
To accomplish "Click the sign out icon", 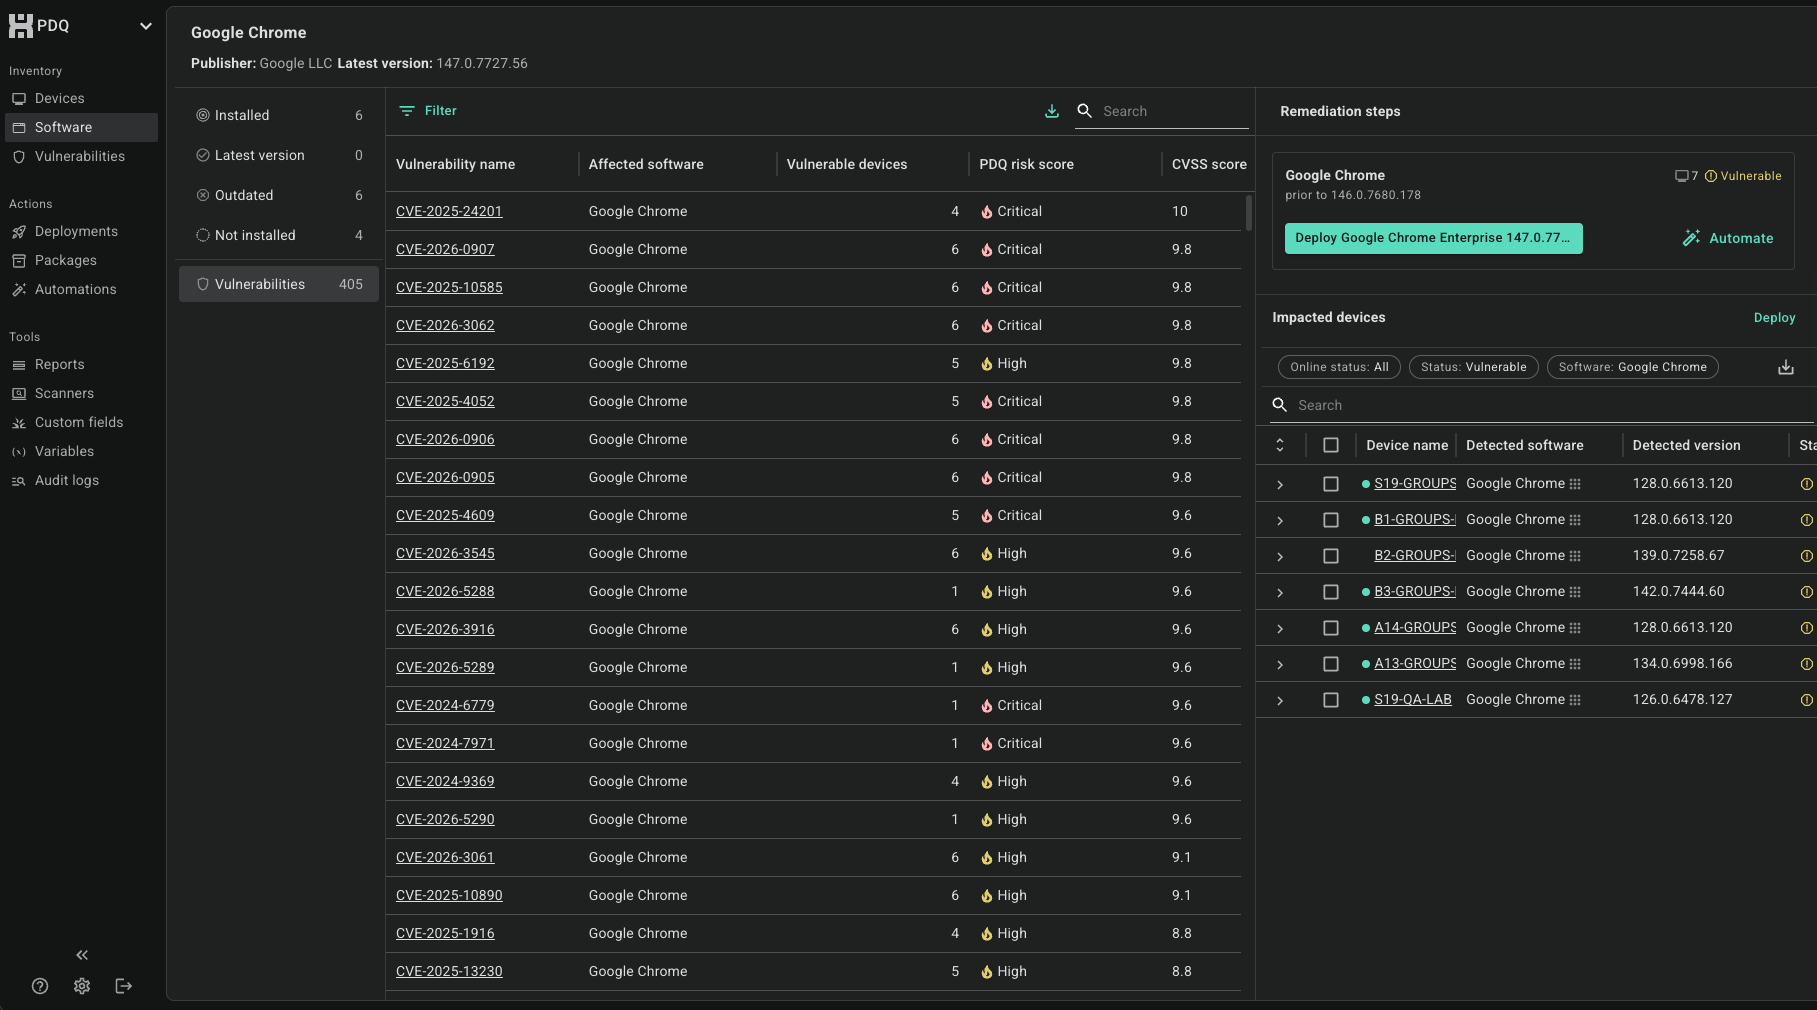I will [x=124, y=986].
